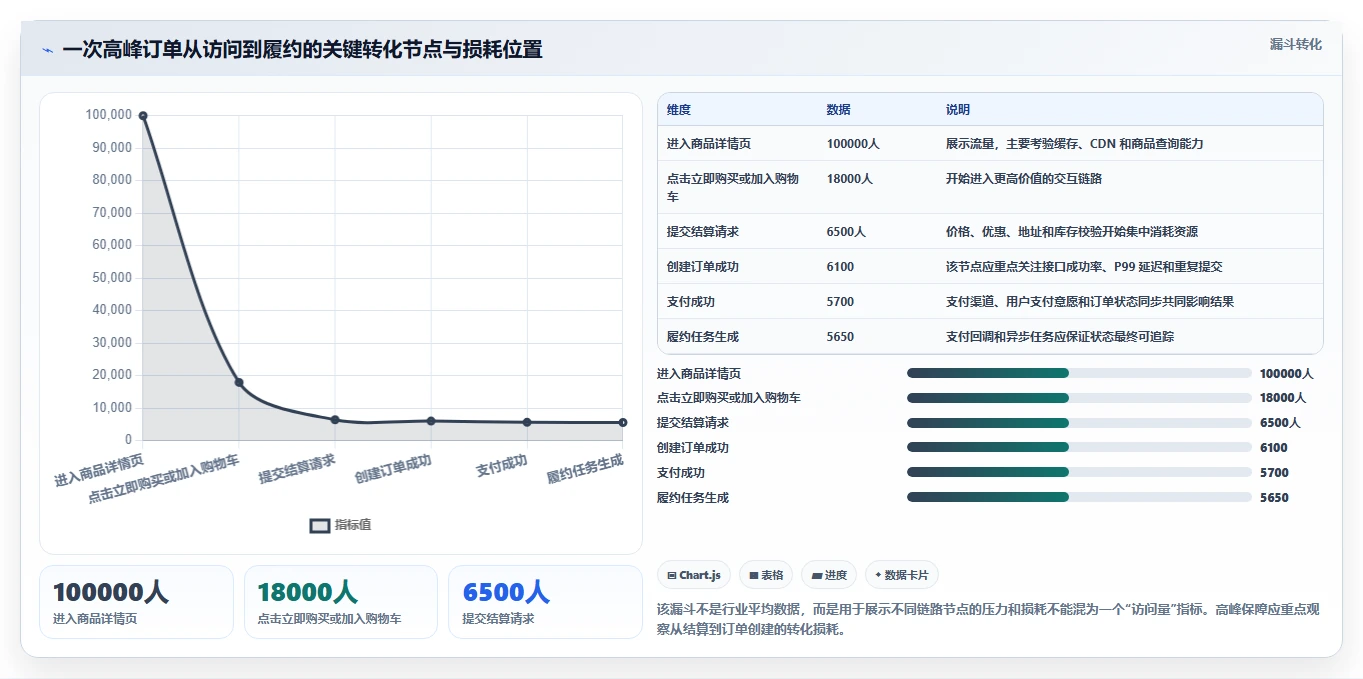Click the x-axis label 支付成功

[502, 466]
